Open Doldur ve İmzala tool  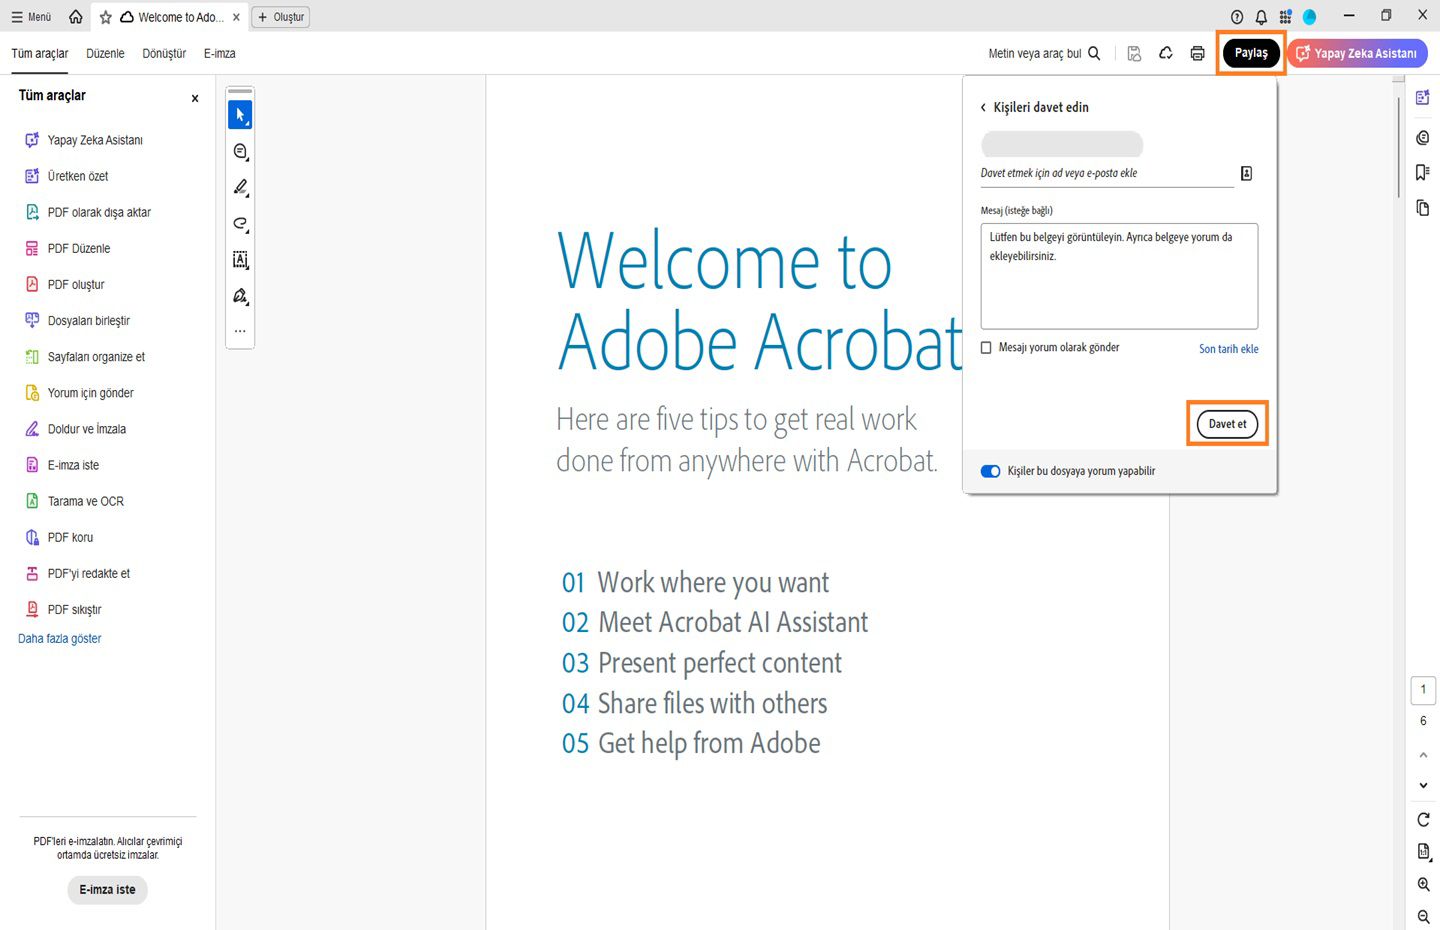(76, 428)
